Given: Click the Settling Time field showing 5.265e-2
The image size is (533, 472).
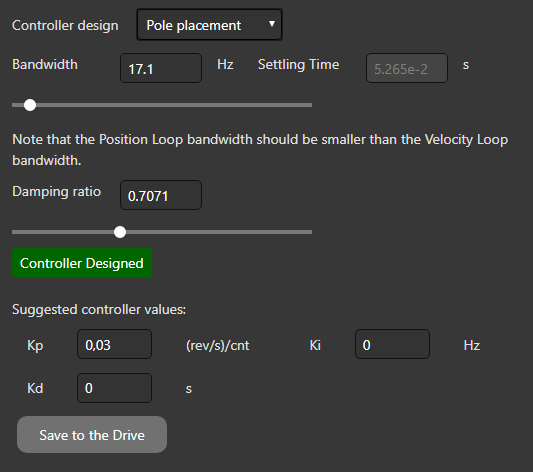Looking at the screenshot, I should pos(407,68).
